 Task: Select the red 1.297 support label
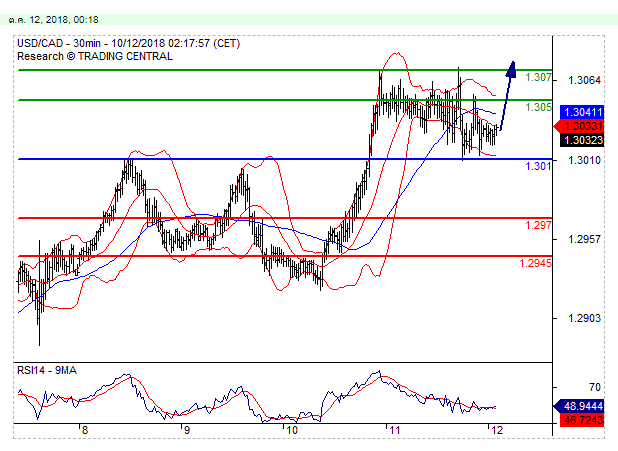click(538, 226)
